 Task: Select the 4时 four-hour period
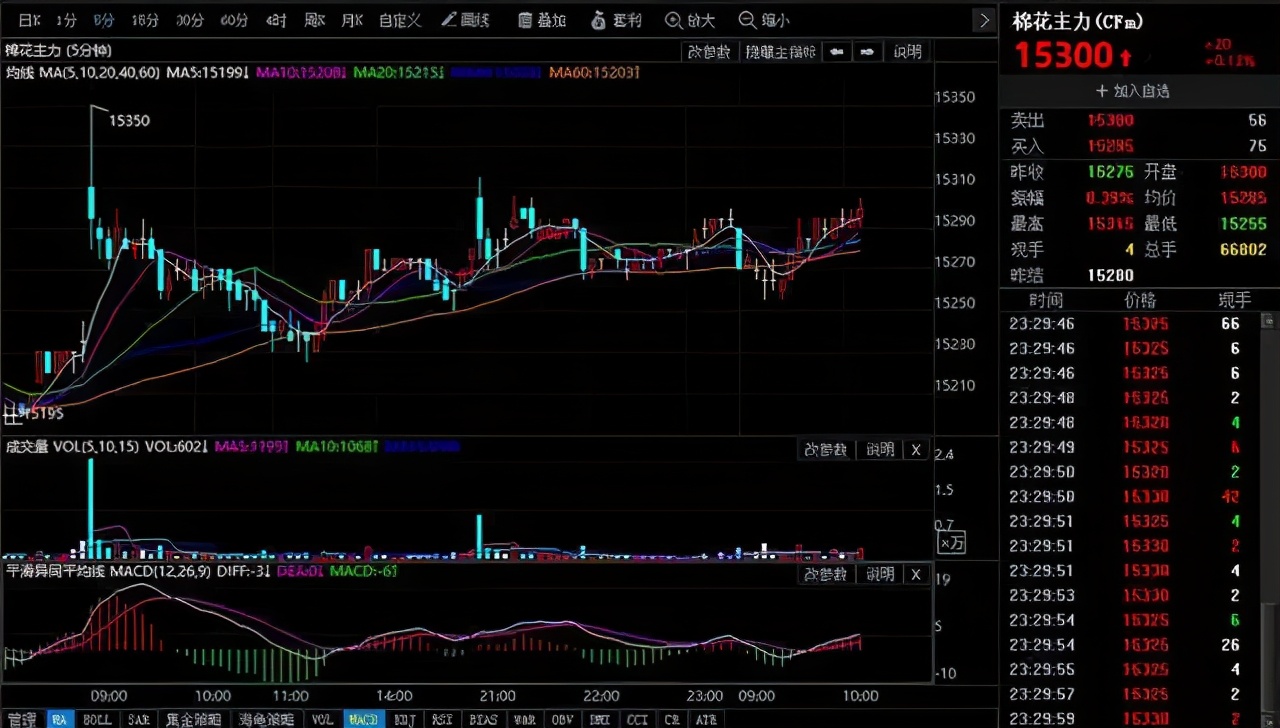click(x=273, y=19)
